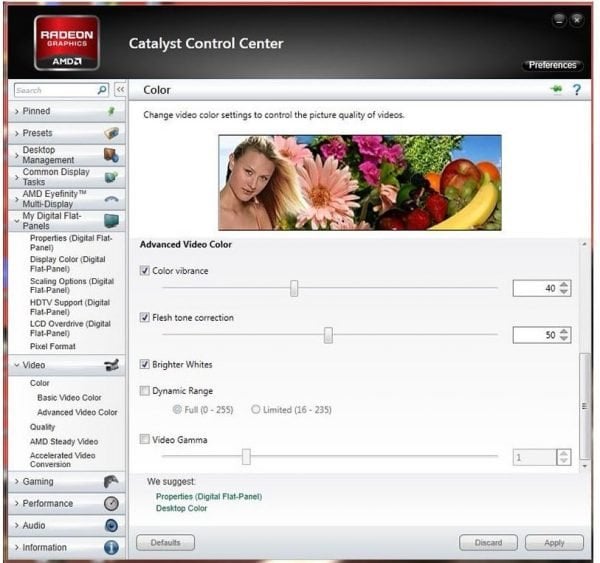Pin this page using the green pin icon
This screenshot has height=563, width=600.
(557, 90)
